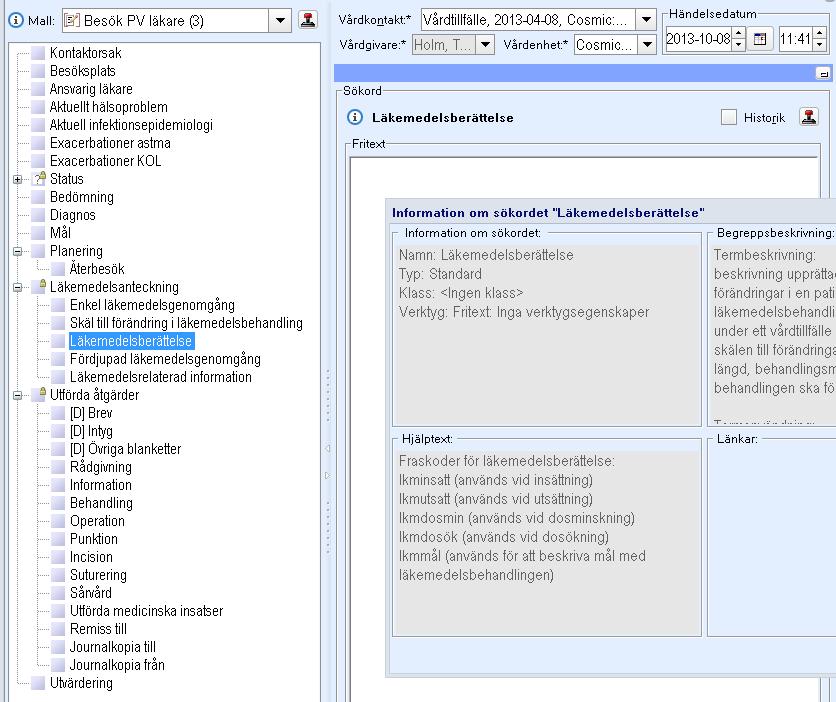Click the square icon beside Återbesök
Image resolution: width=836 pixels, height=702 pixels.
(x=58, y=269)
